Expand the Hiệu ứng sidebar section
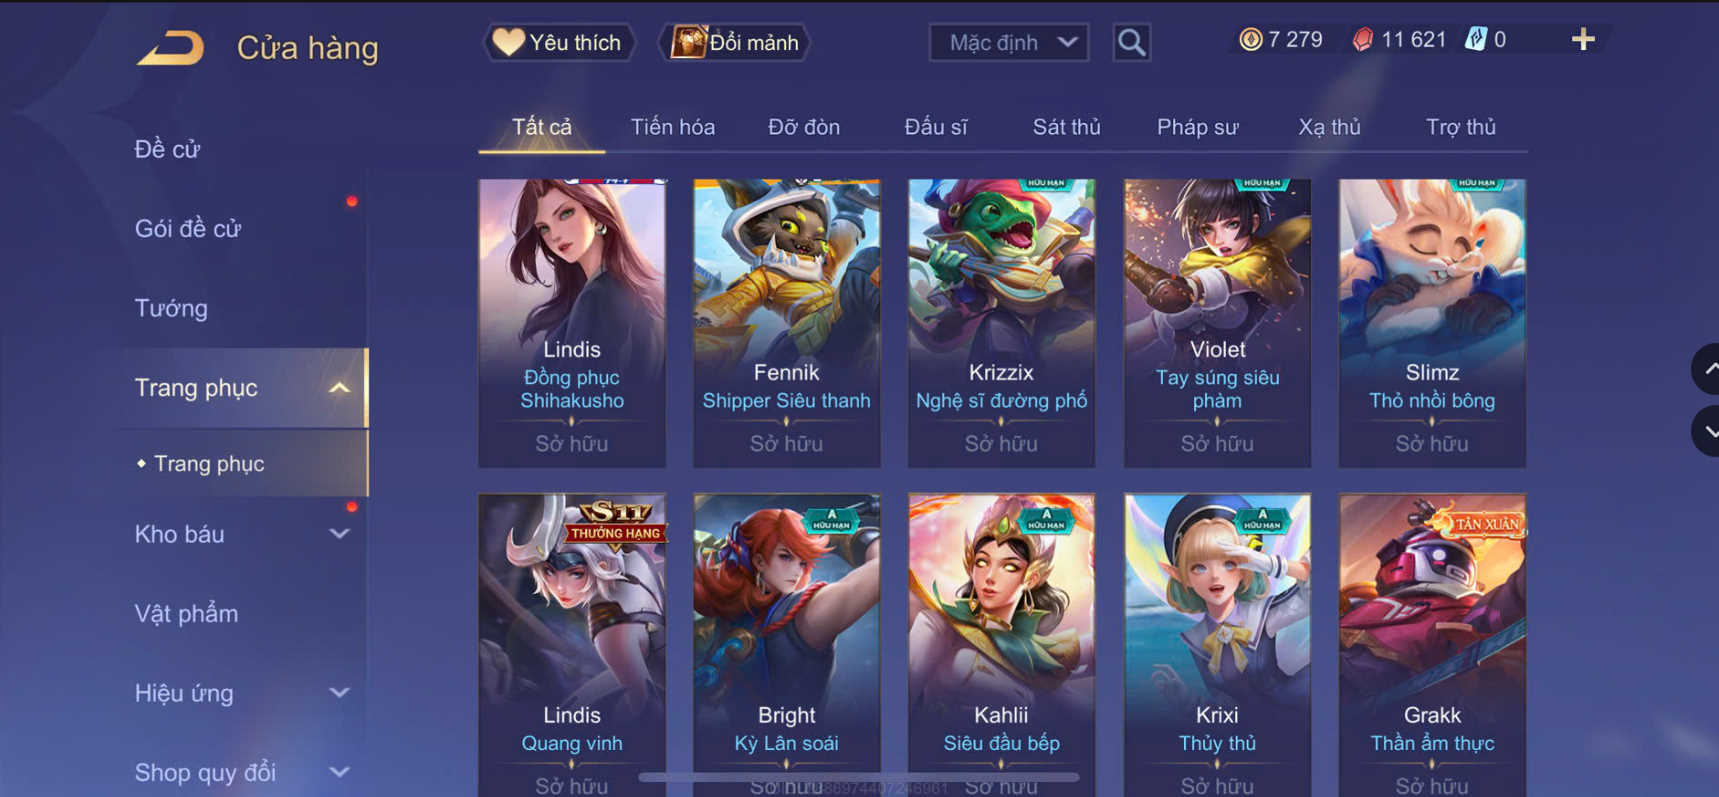The height and width of the screenshot is (797, 1719). [x=340, y=692]
